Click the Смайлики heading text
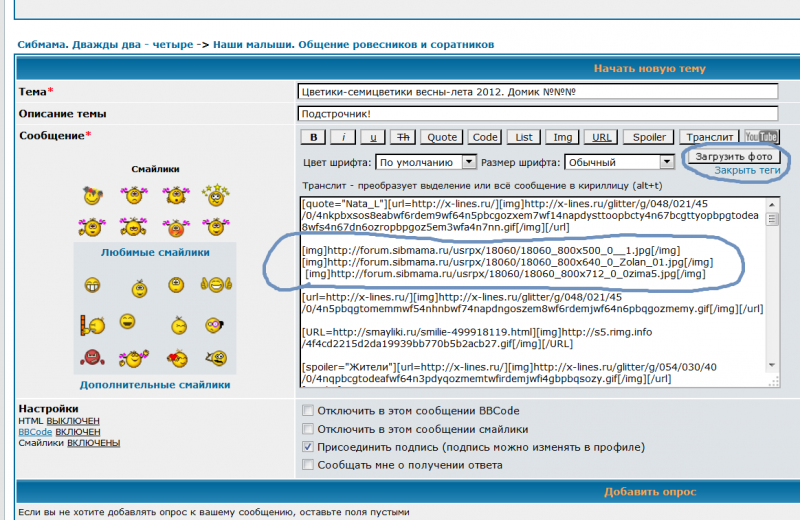The width and height of the screenshot is (800, 520). pos(155,169)
